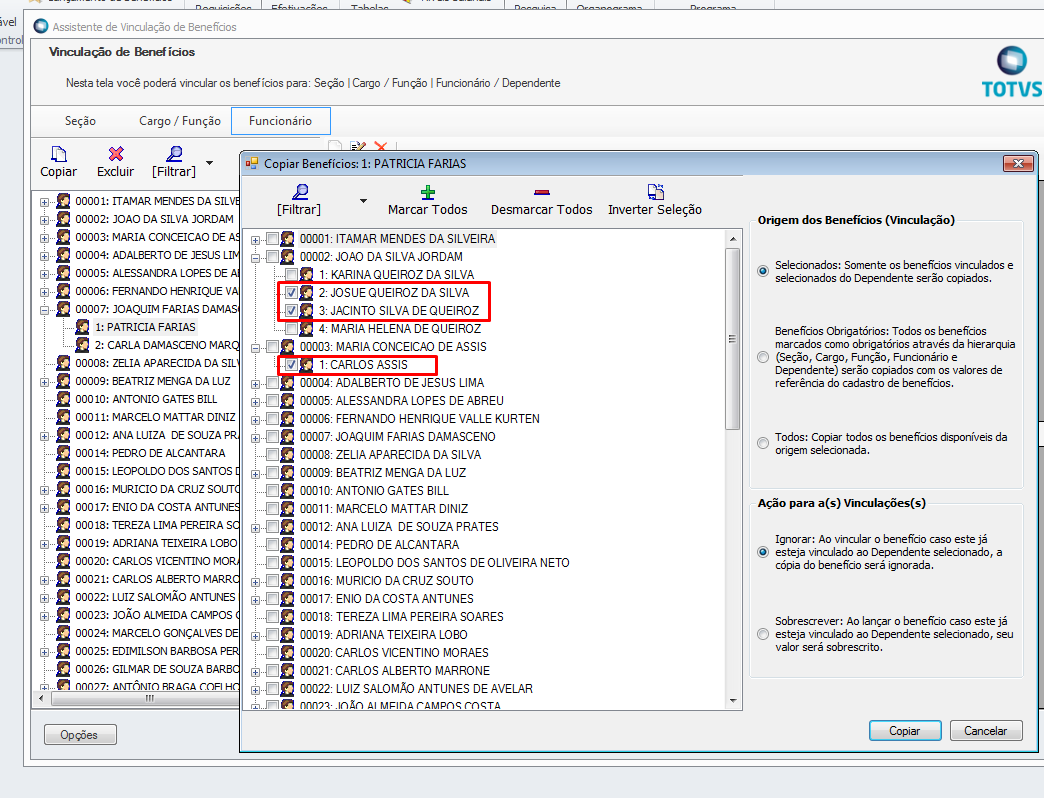Click dialog list vertical scrollbar thumb
1044x798 pixels.
(732, 339)
